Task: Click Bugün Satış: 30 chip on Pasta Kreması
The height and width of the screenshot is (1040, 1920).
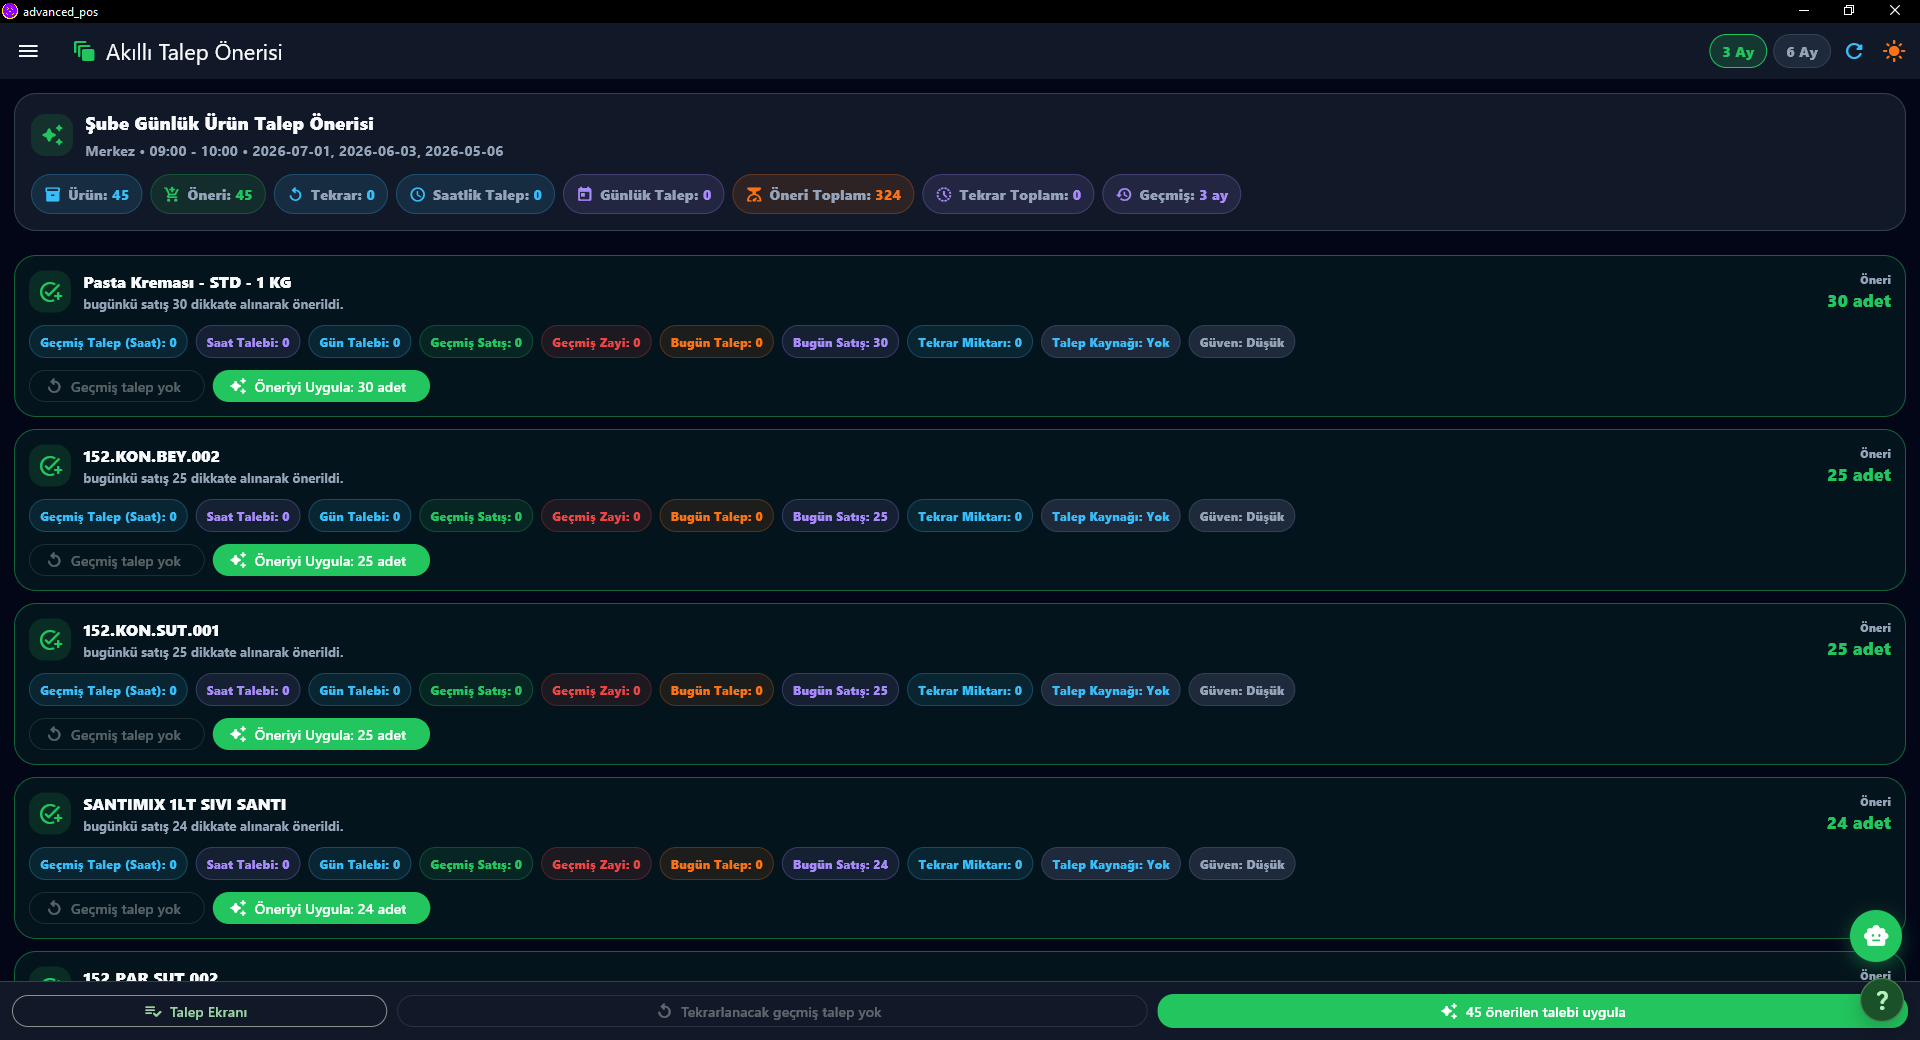Action: tap(840, 343)
